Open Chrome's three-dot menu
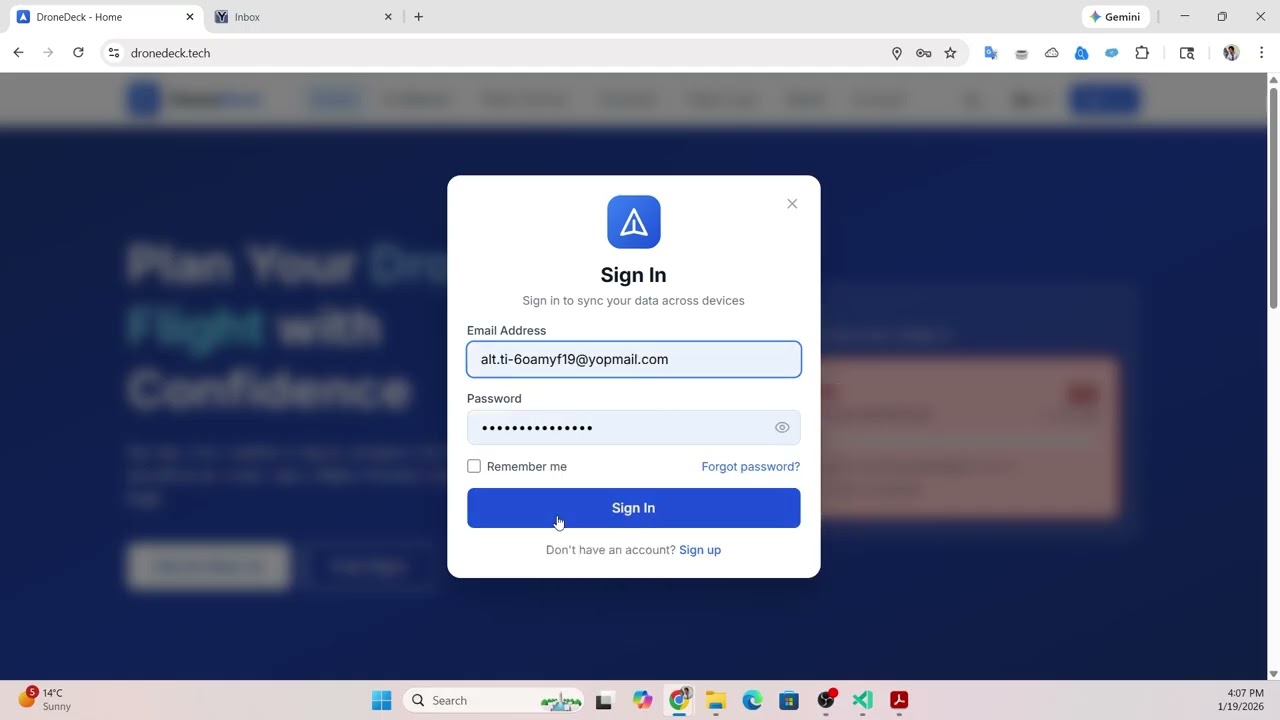 click(1261, 53)
